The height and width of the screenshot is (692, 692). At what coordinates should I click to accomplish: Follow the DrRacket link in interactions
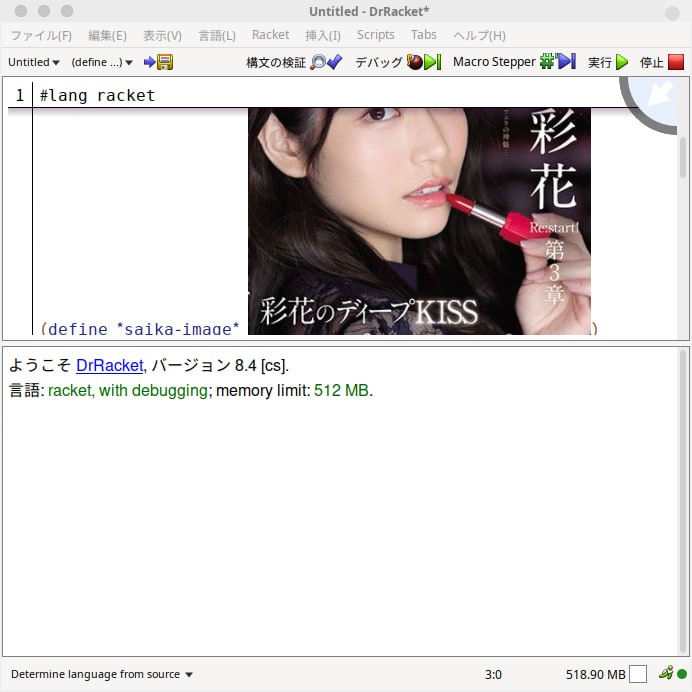tap(109, 365)
